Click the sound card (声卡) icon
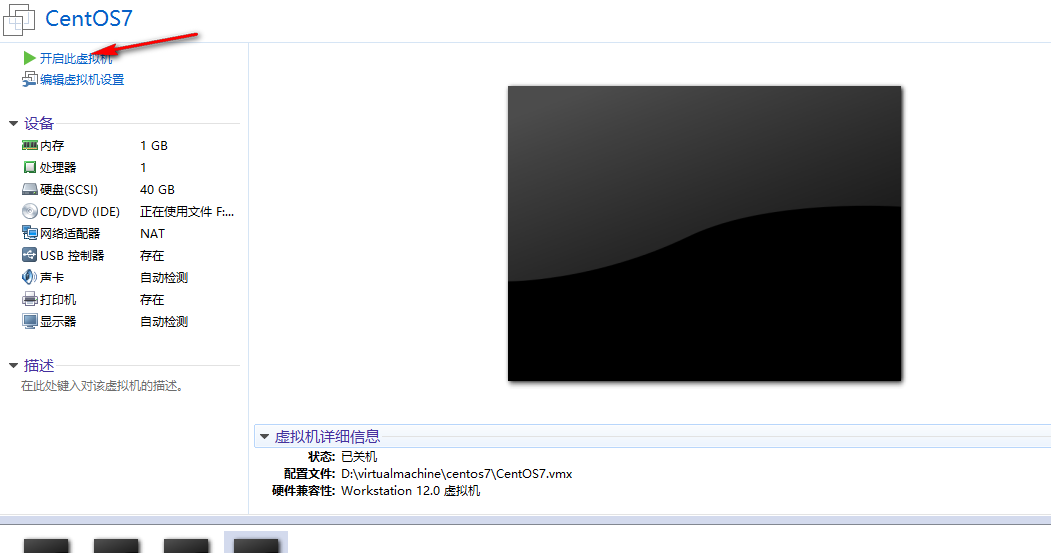Screen dimensions: 1051x553 click(29, 277)
